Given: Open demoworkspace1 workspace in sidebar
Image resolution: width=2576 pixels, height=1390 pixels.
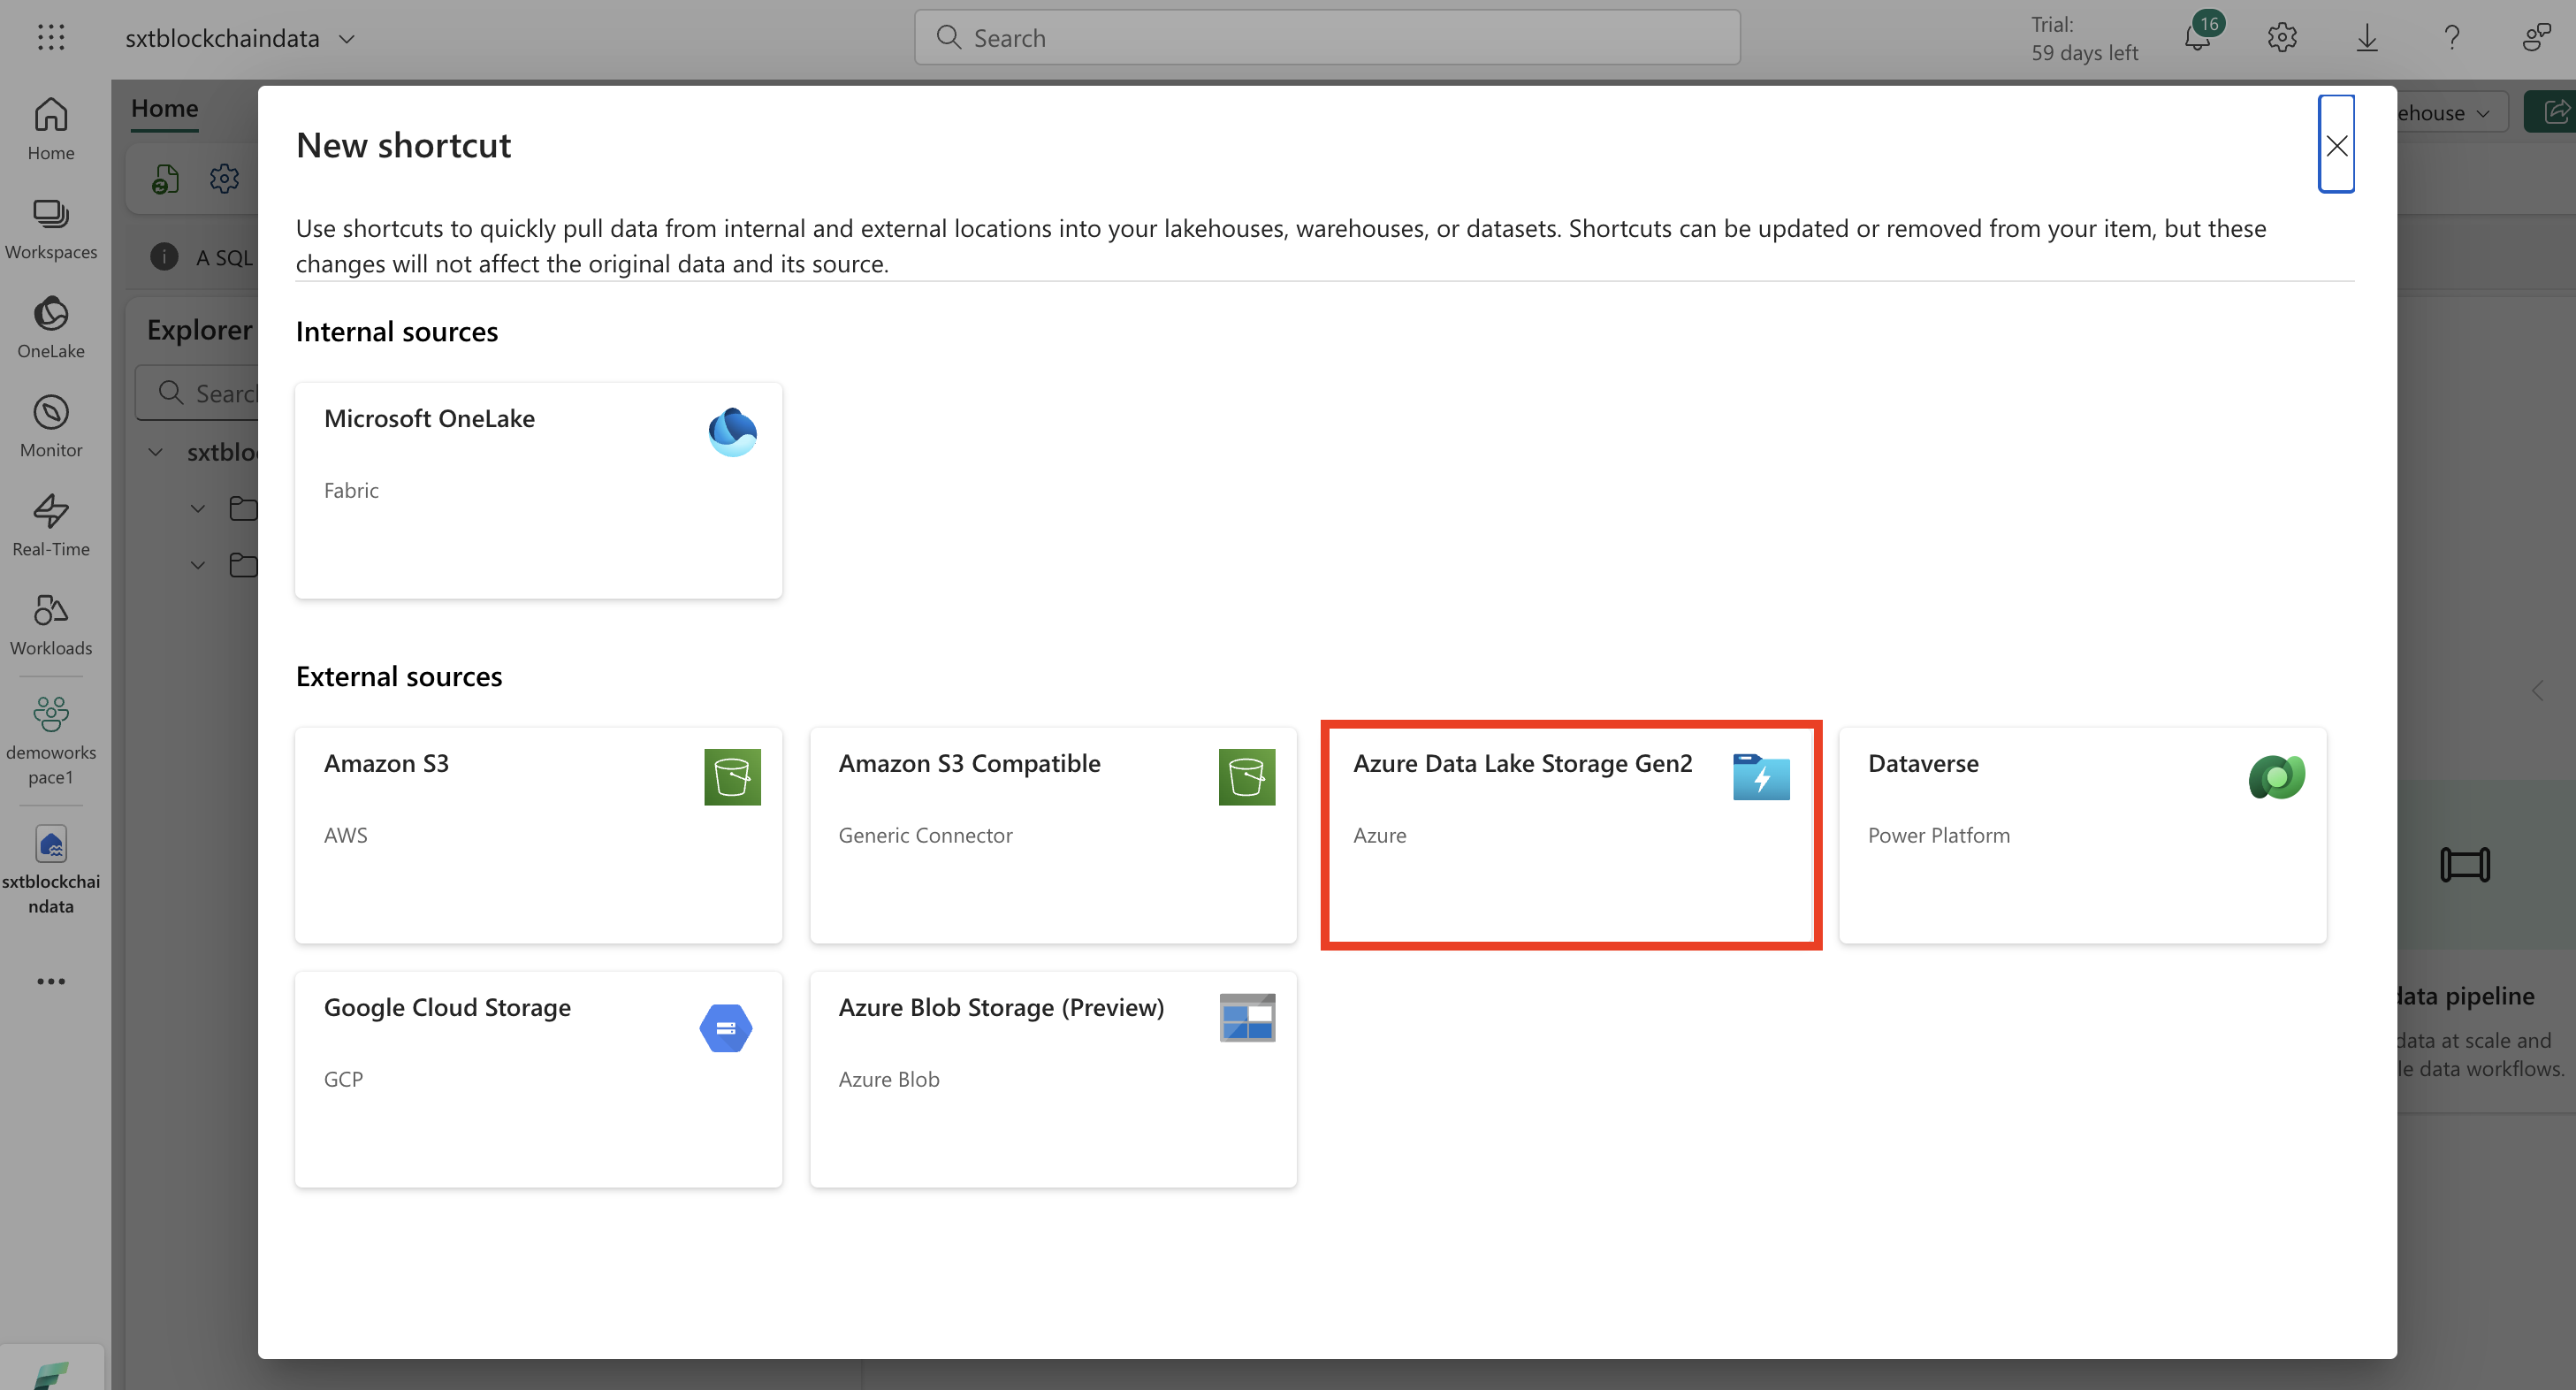Looking at the screenshot, I should [51, 740].
